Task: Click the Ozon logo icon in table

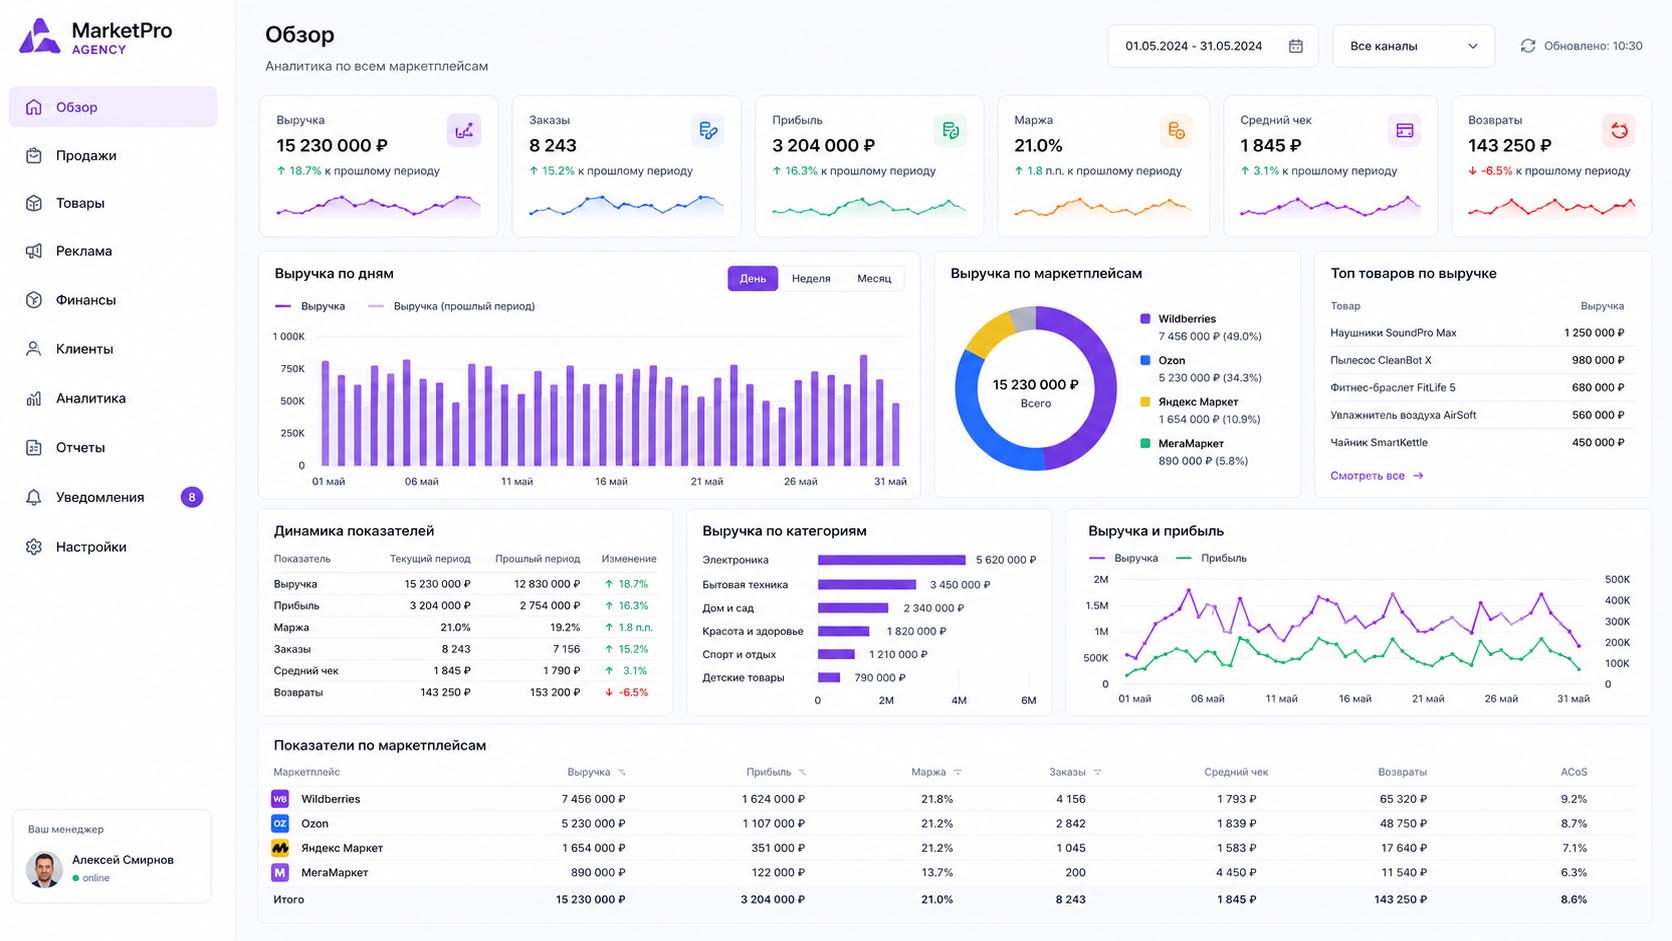Action: pyautogui.click(x=280, y=823)
